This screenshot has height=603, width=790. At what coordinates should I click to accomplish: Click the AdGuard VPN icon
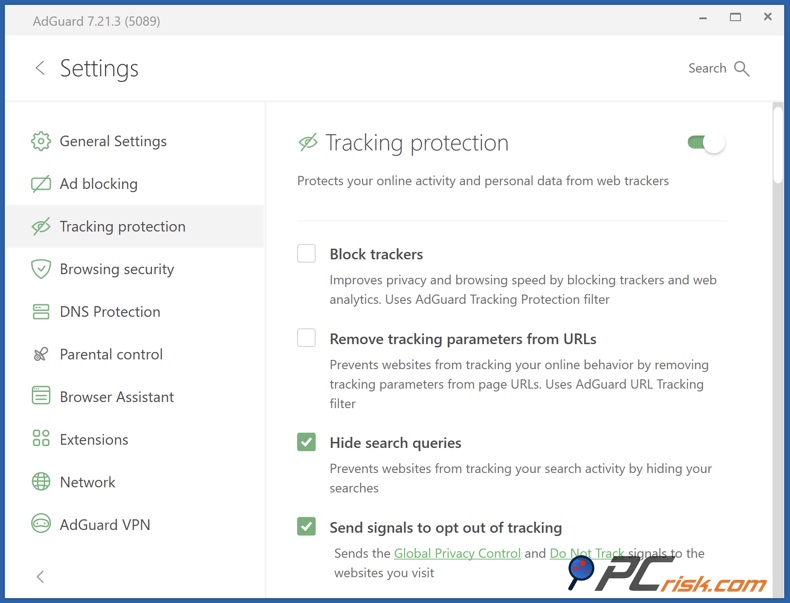[41, 524]
